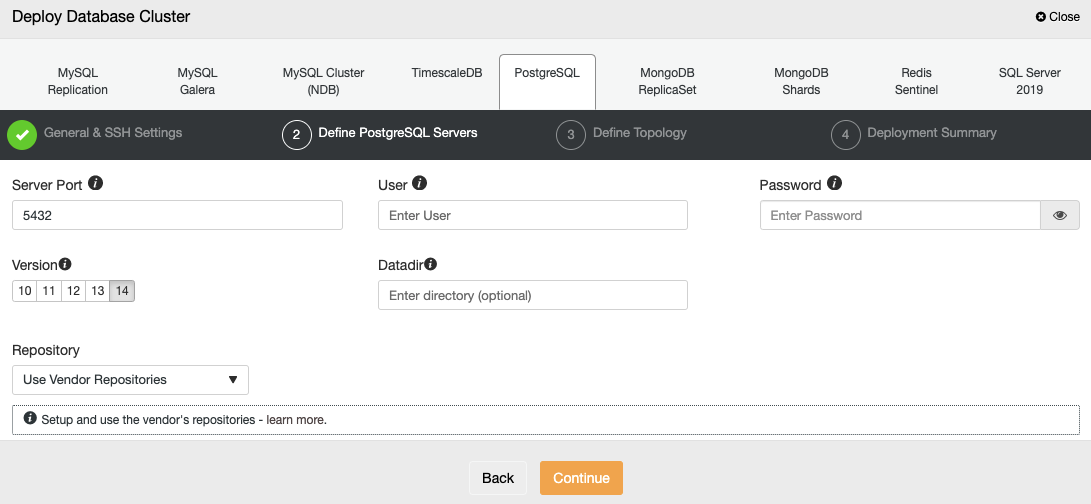Click the Continue button

coord(581,478)
